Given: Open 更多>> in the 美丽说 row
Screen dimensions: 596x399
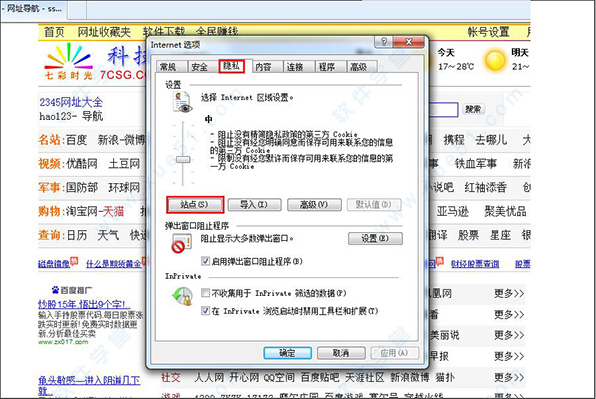Looking at the screenshot, I should coord(509,335).
